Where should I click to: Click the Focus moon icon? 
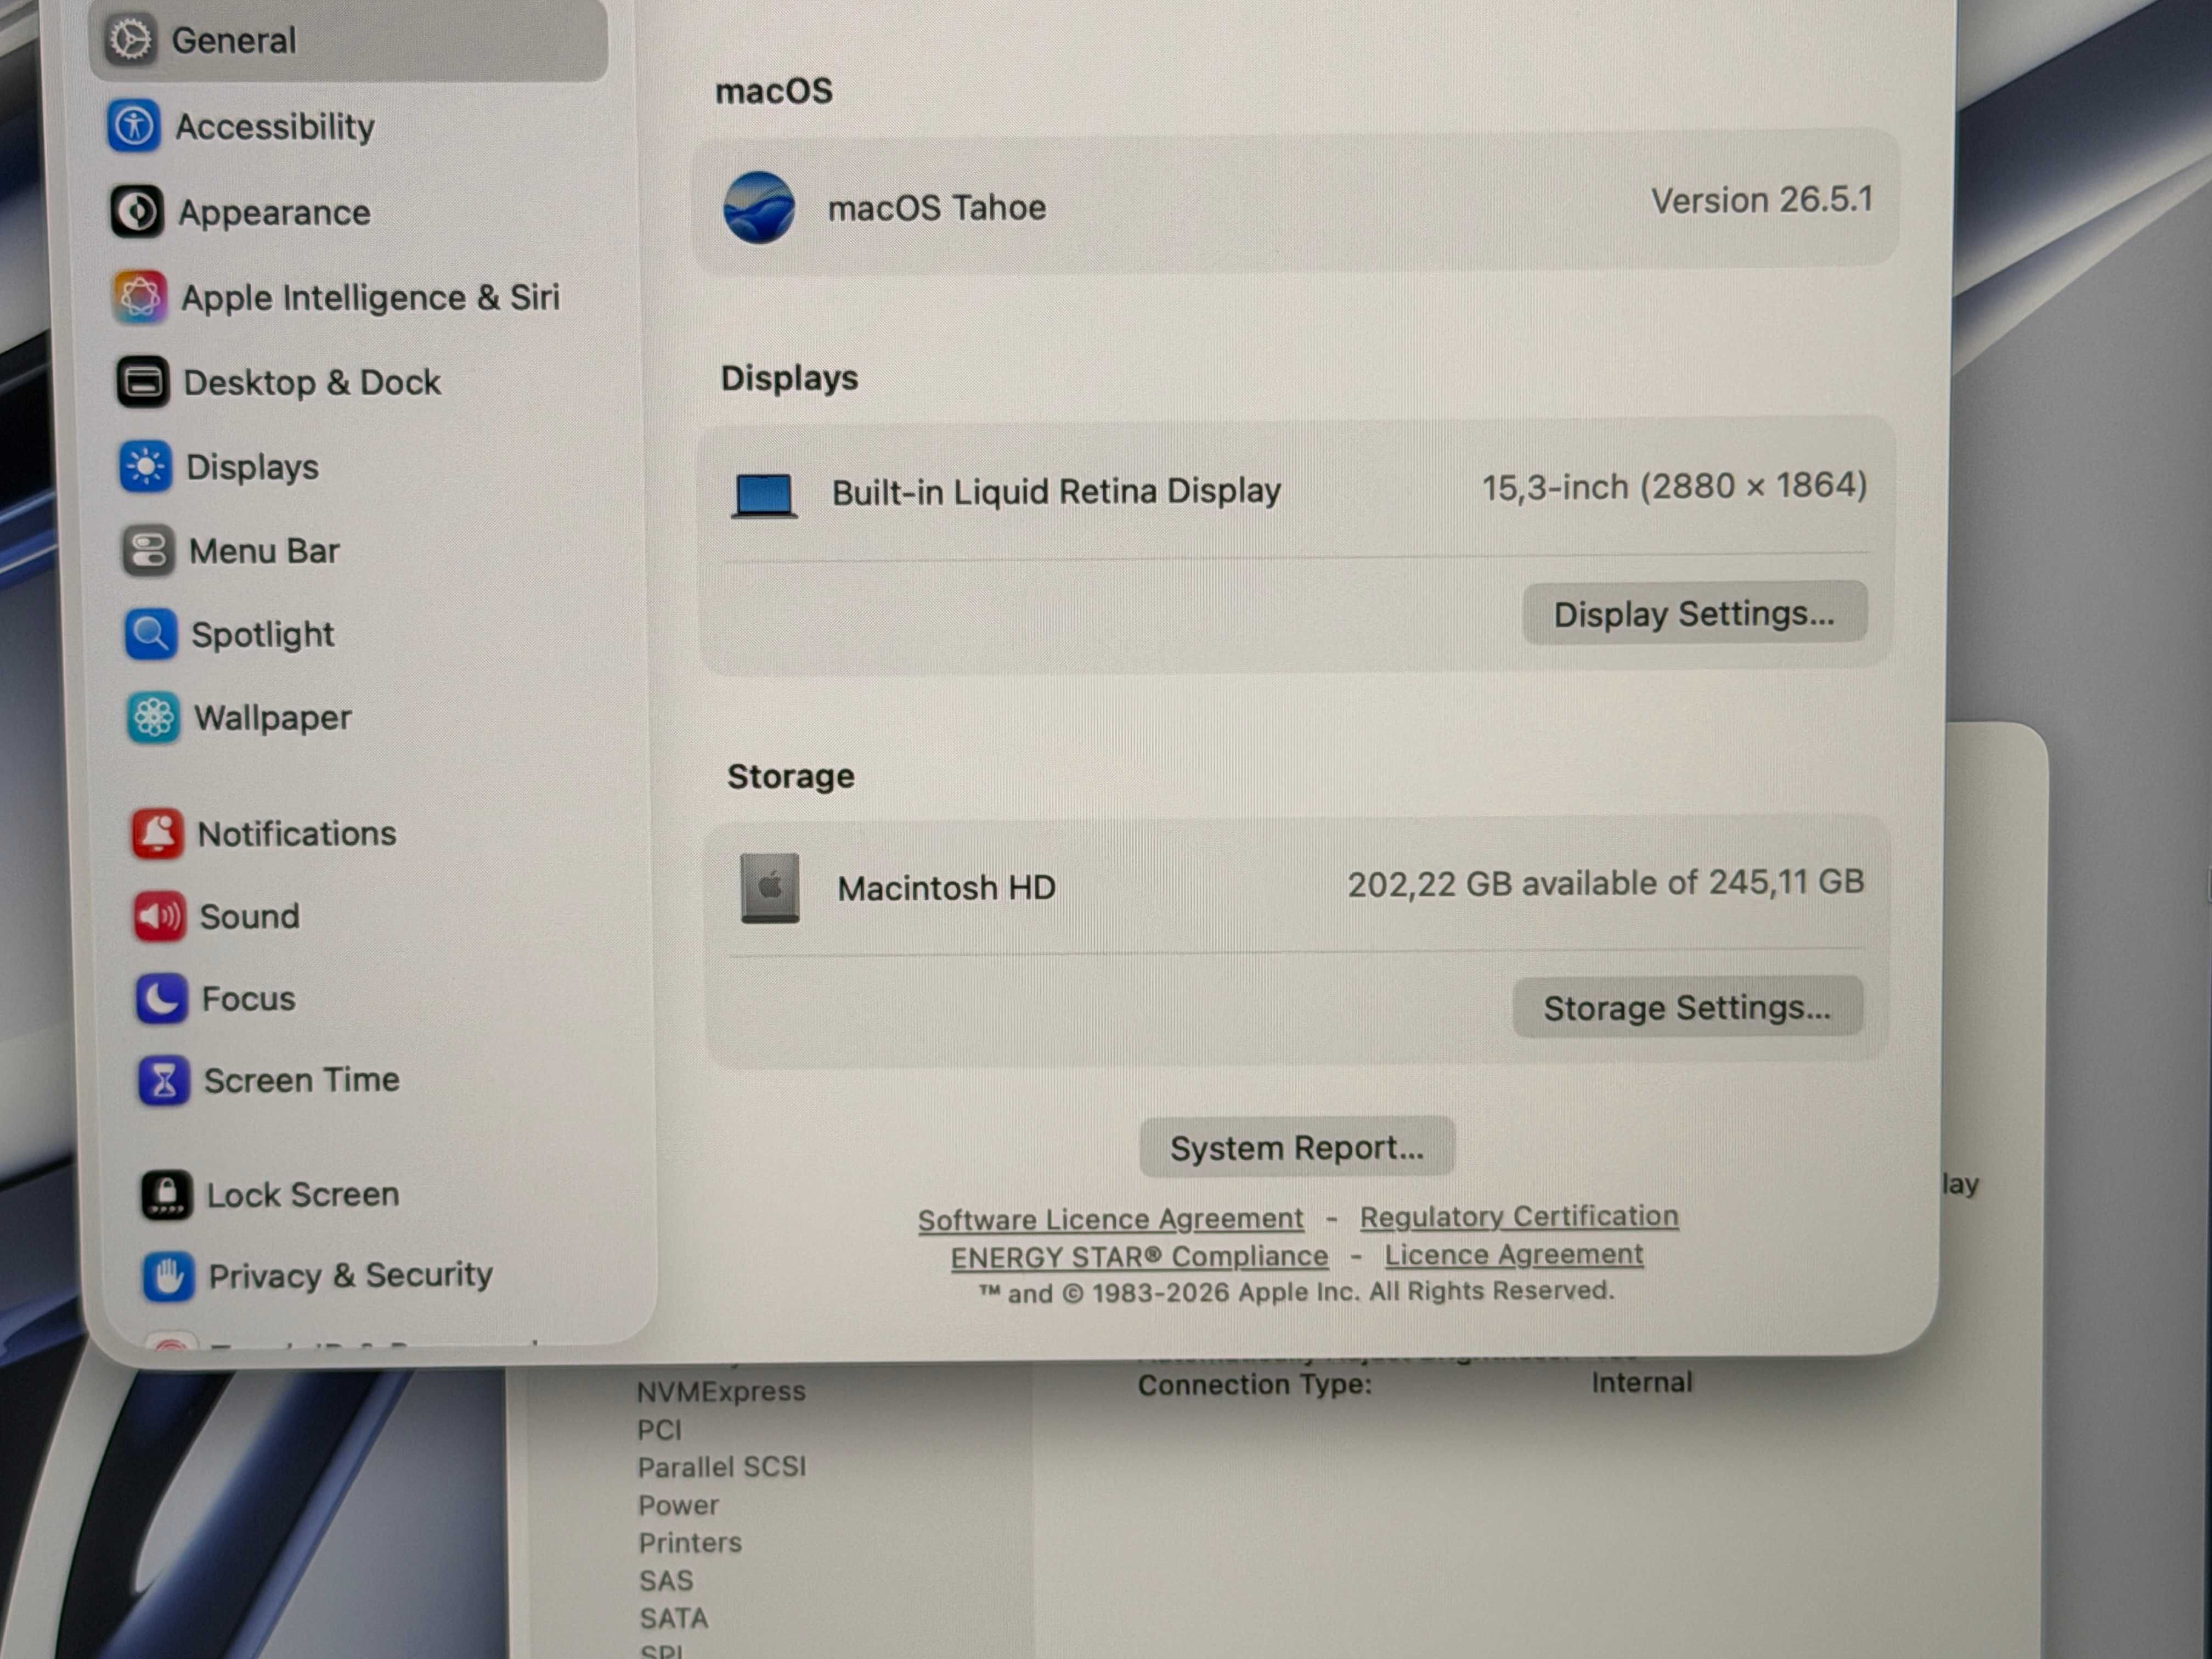pyautogui.click(x=162, y=998)
